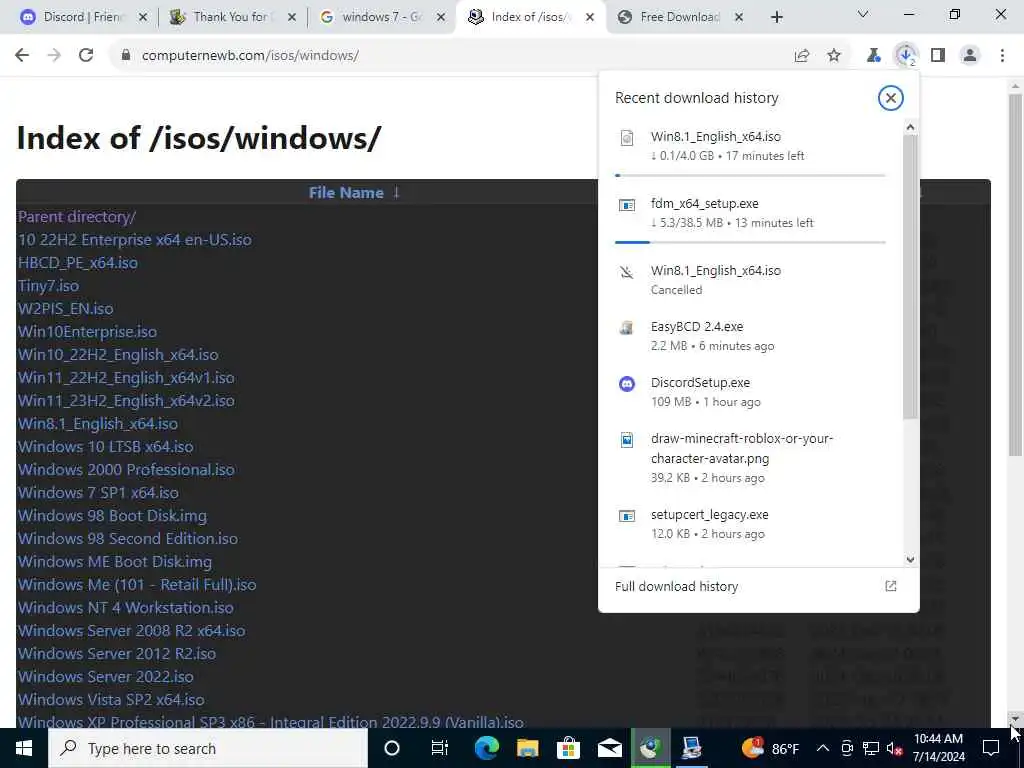This screenshot has width=1024, height=768.
Task: Open EasyBCD 2.4.exe from downloads
Action: [x=750, y=336]
